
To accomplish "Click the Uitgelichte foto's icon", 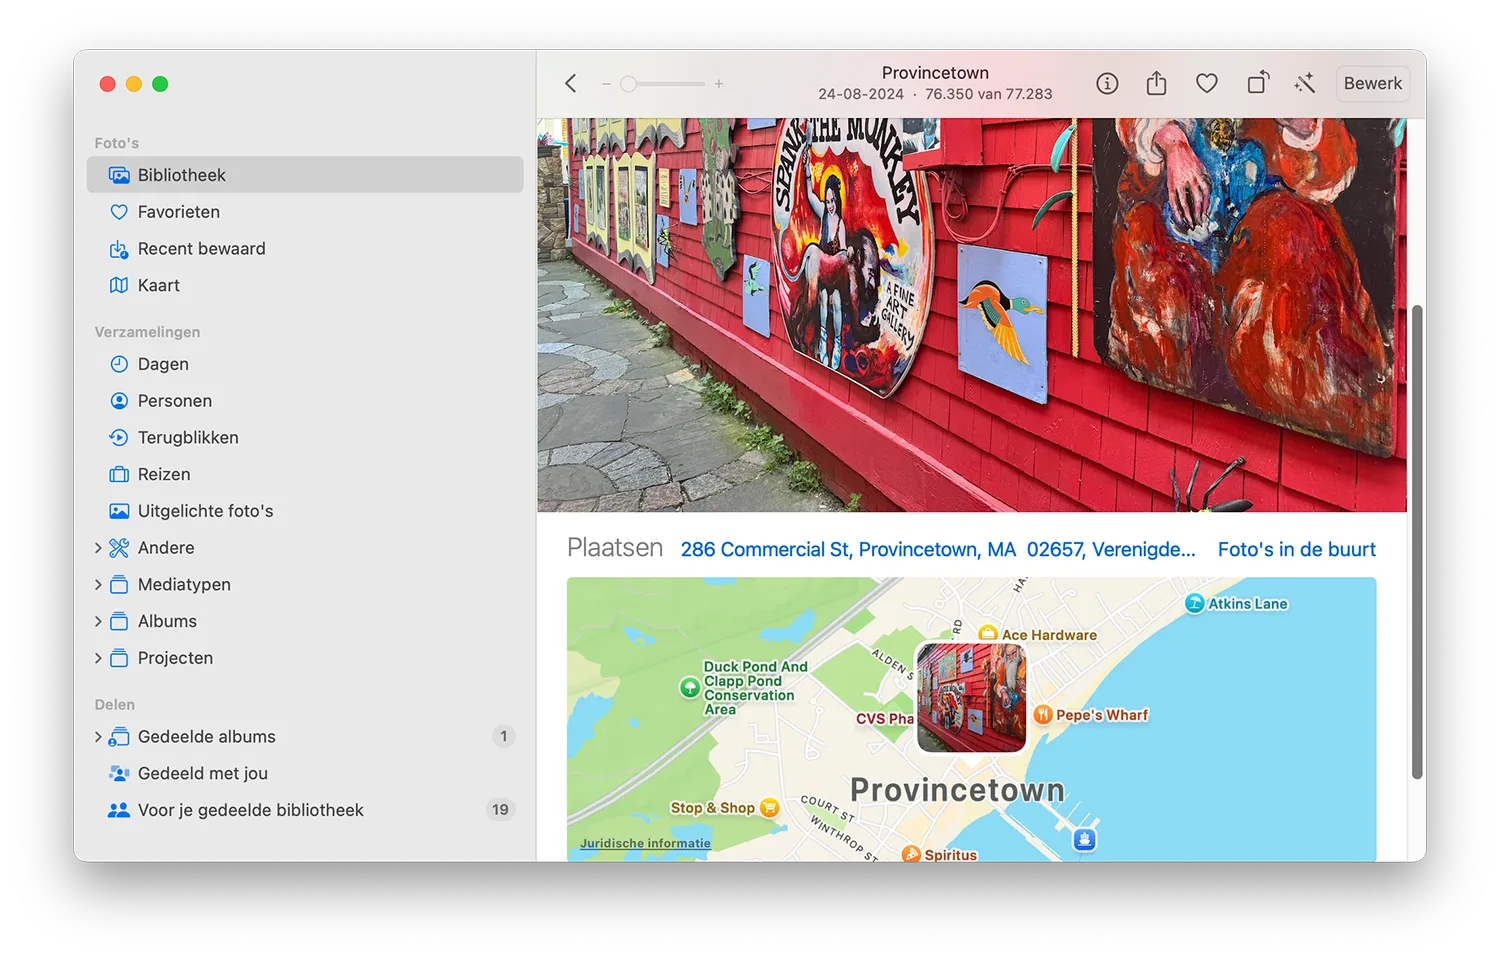I will 119,511.
